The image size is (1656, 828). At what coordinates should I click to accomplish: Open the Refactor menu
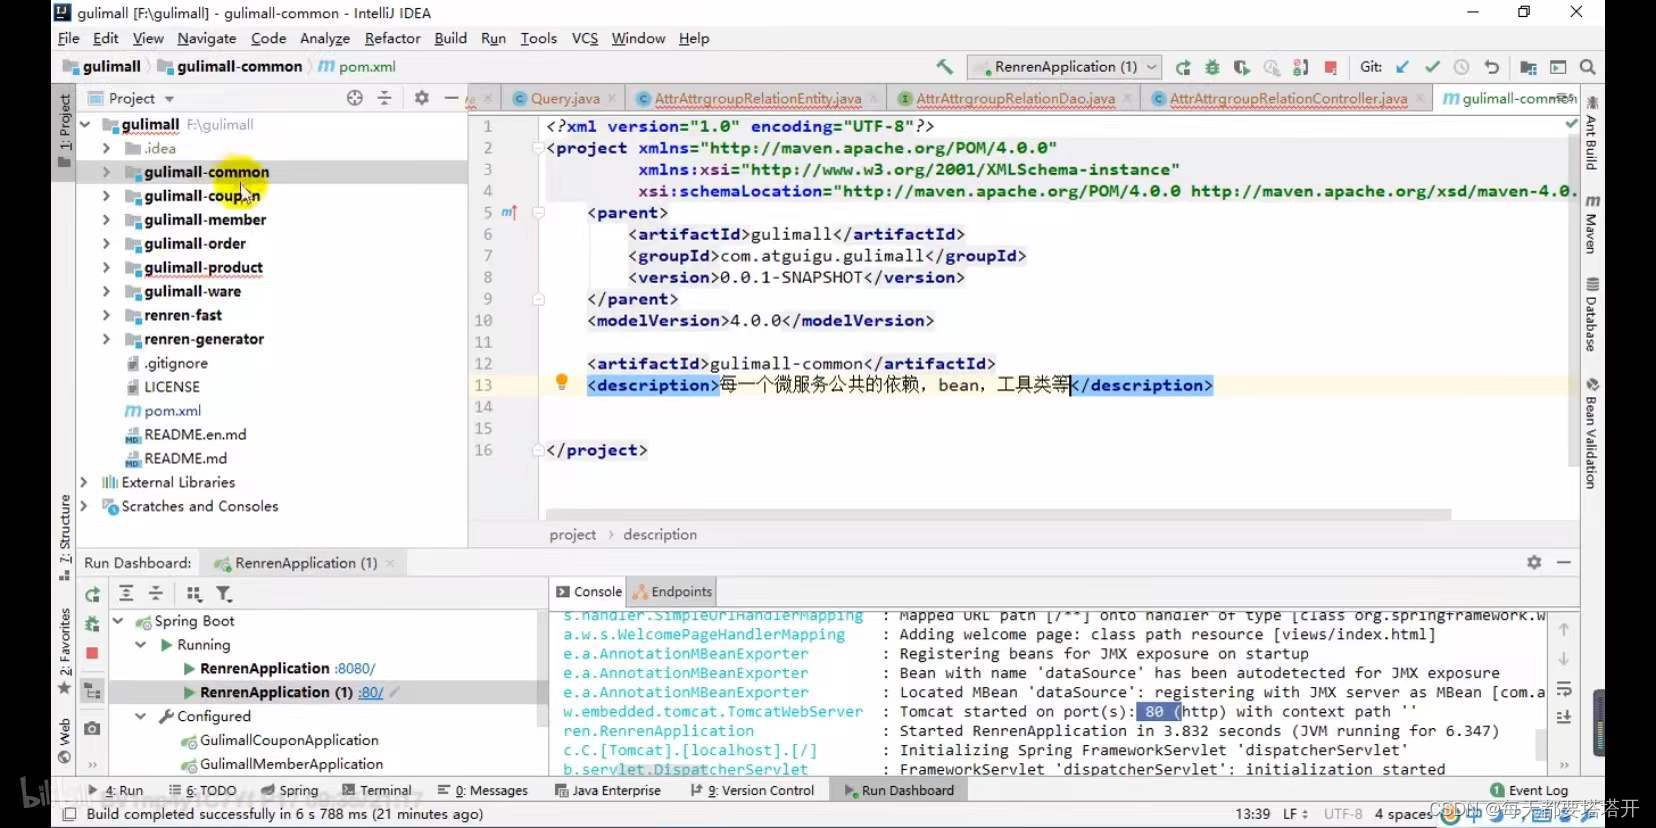tap(392, 38)
